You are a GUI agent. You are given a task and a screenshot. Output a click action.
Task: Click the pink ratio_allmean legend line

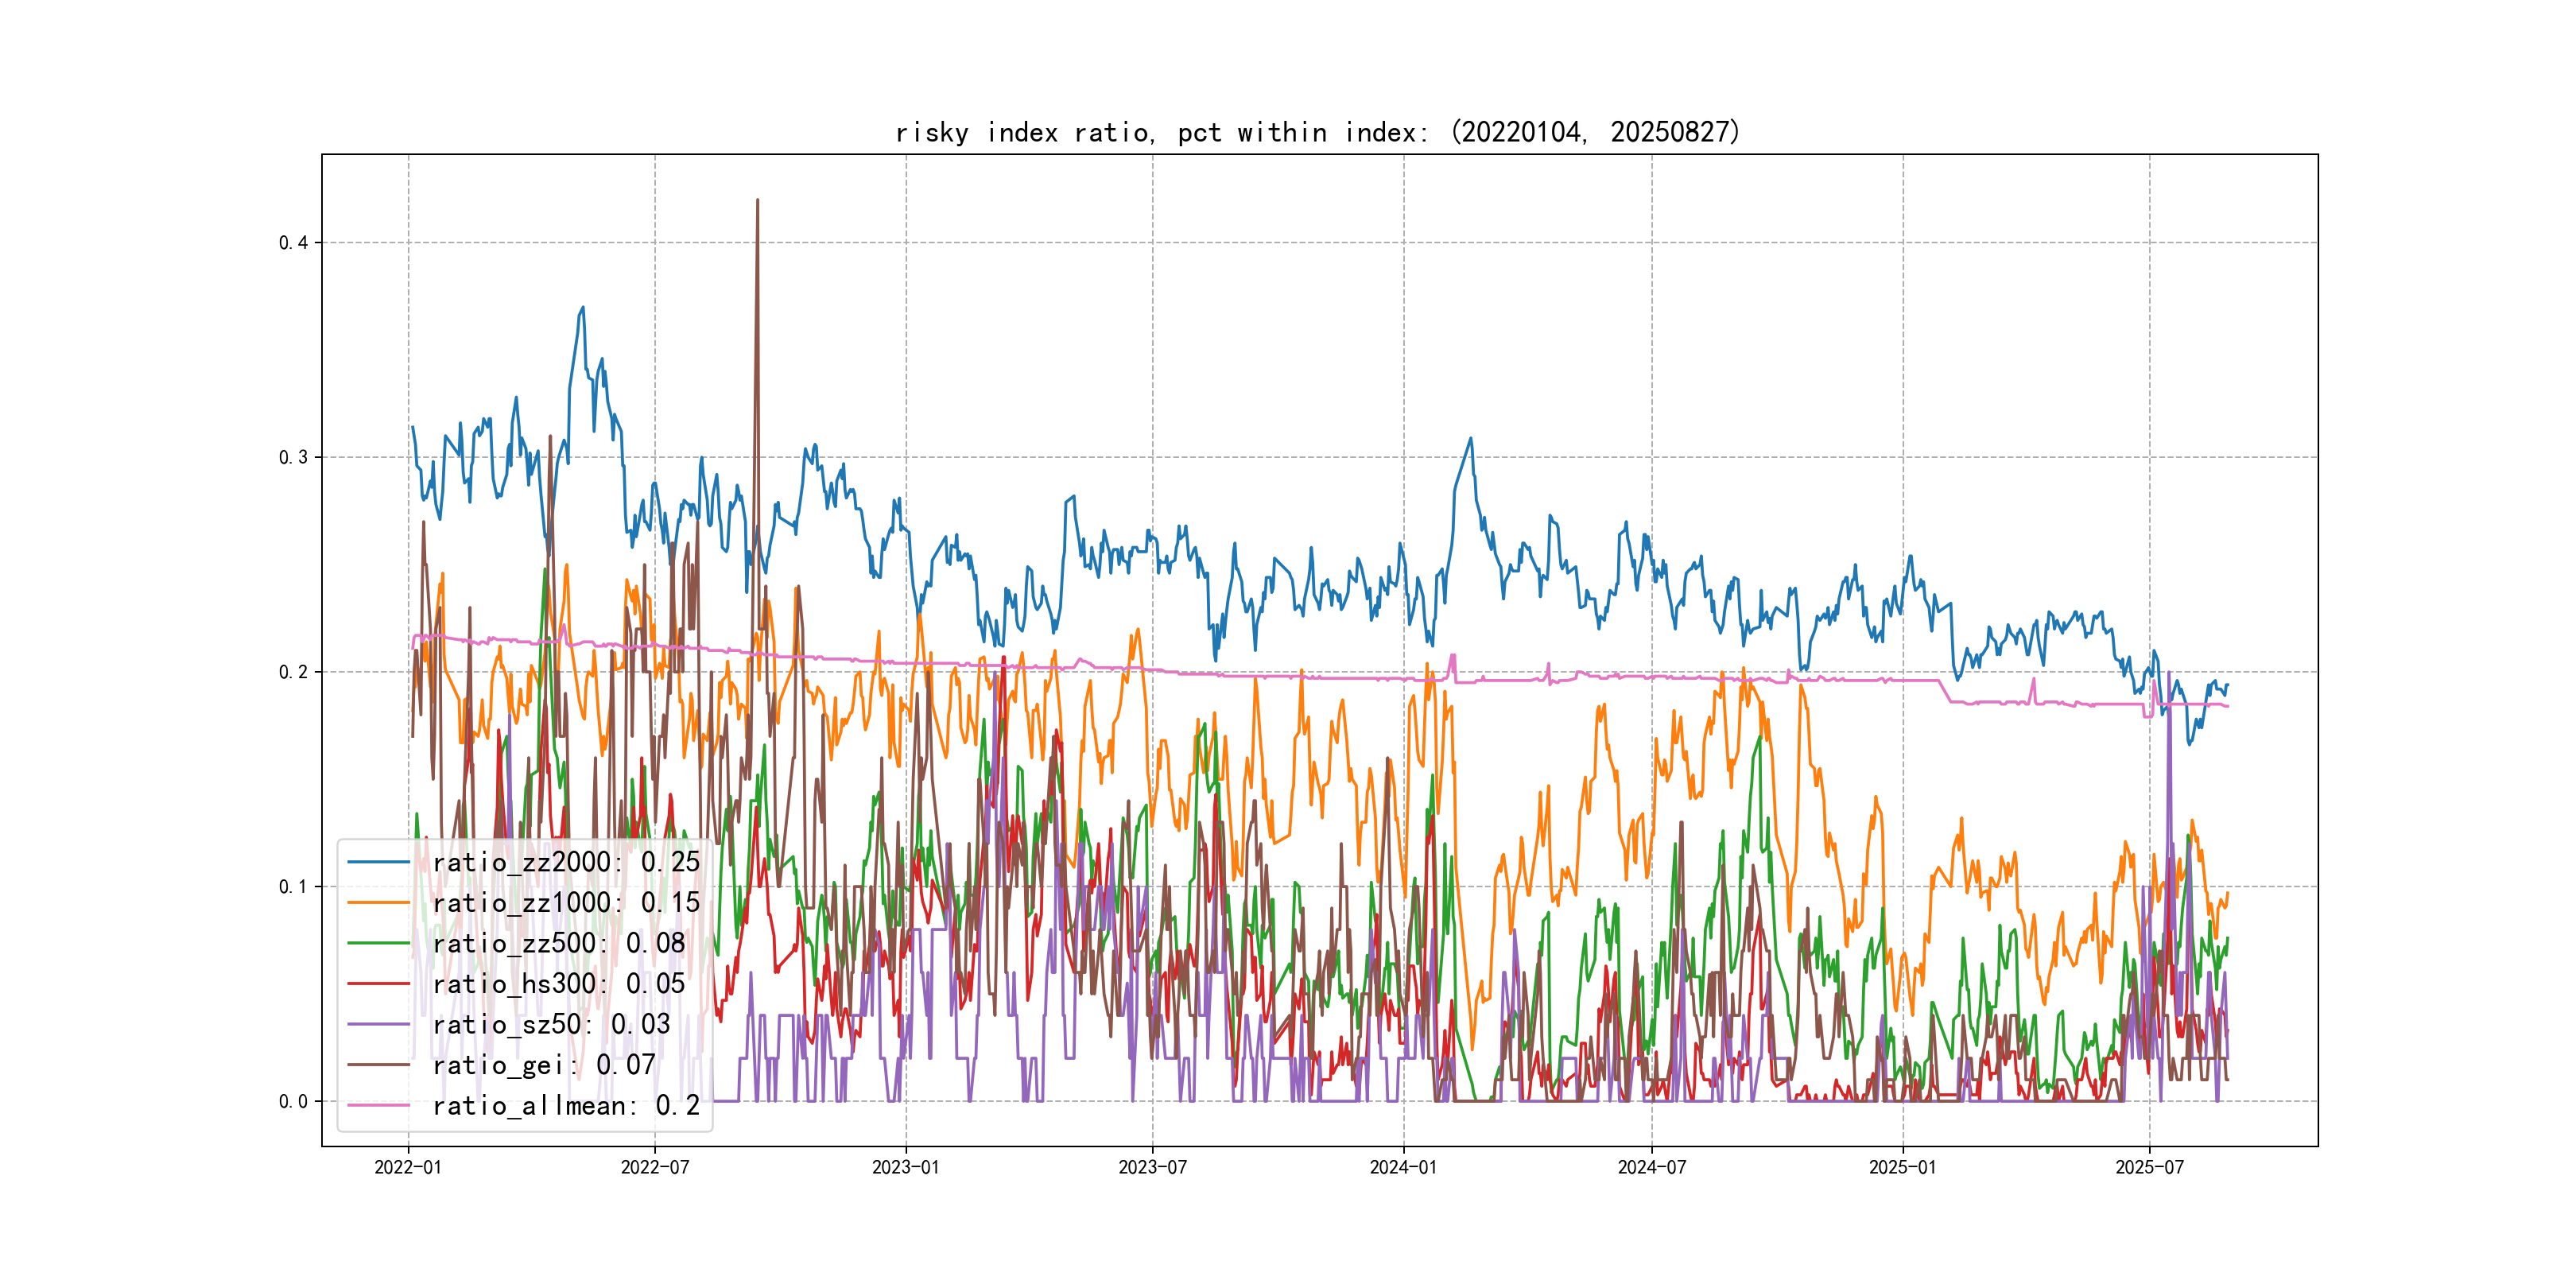pyautogui.click(x=378, y=1106)
